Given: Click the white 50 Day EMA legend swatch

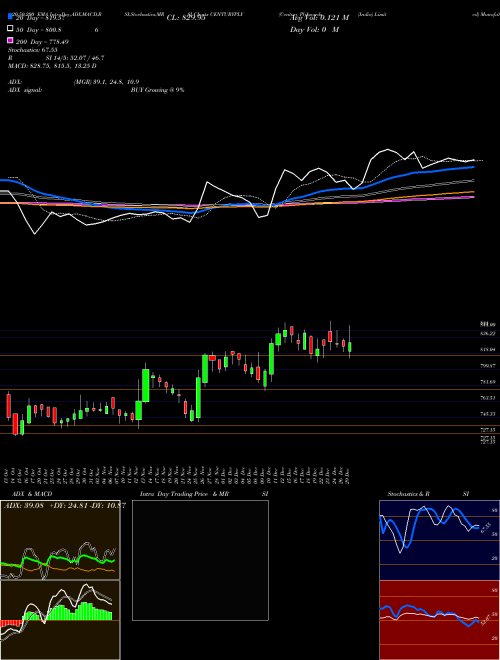Looking at the screenshot, I should click(11, 29).
